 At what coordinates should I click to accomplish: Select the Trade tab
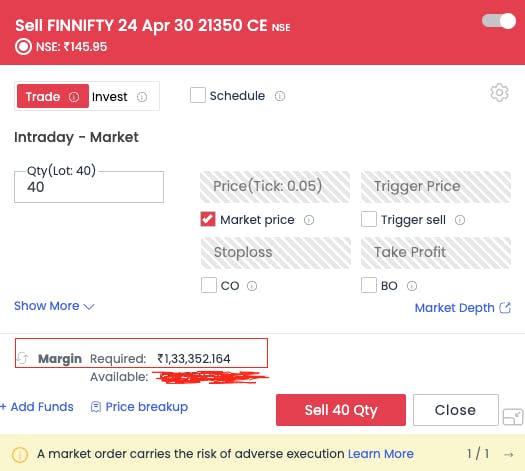(x=53, y=96)
